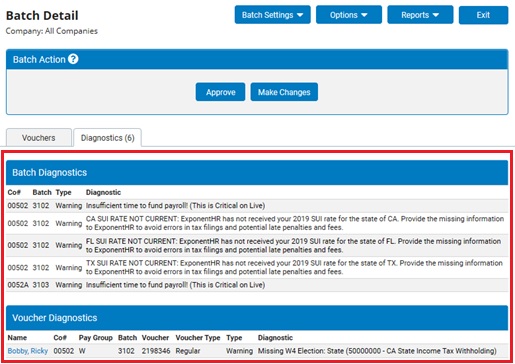Select the CA SUI RATE NOT CURRENT diagnostic
This screenshot has height=364, width=515.
tap(295, 223)
